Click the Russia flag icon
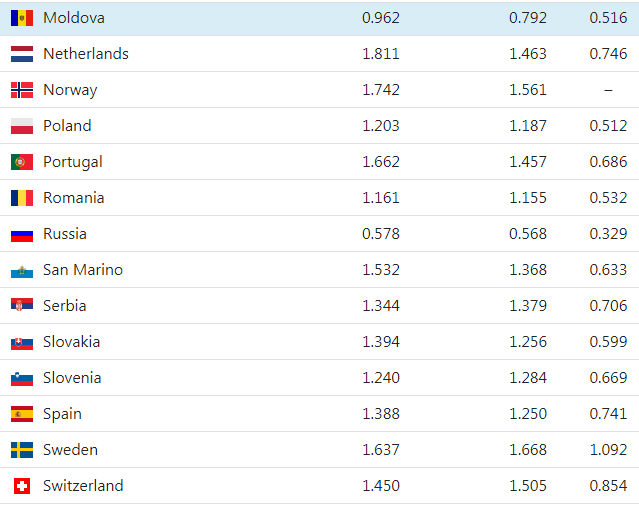Viewport: 639px width, 506px height. click(22, 234)
